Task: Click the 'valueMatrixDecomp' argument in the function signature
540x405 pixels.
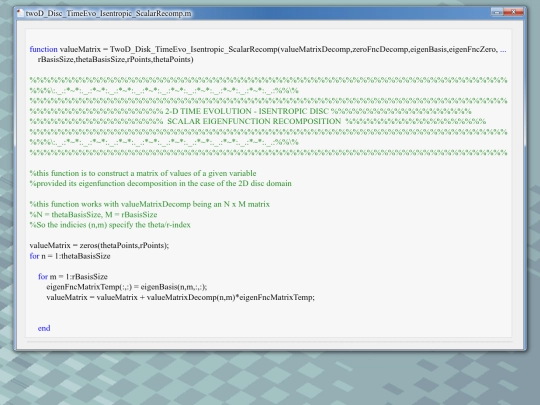Action: [x=315, y=49]
